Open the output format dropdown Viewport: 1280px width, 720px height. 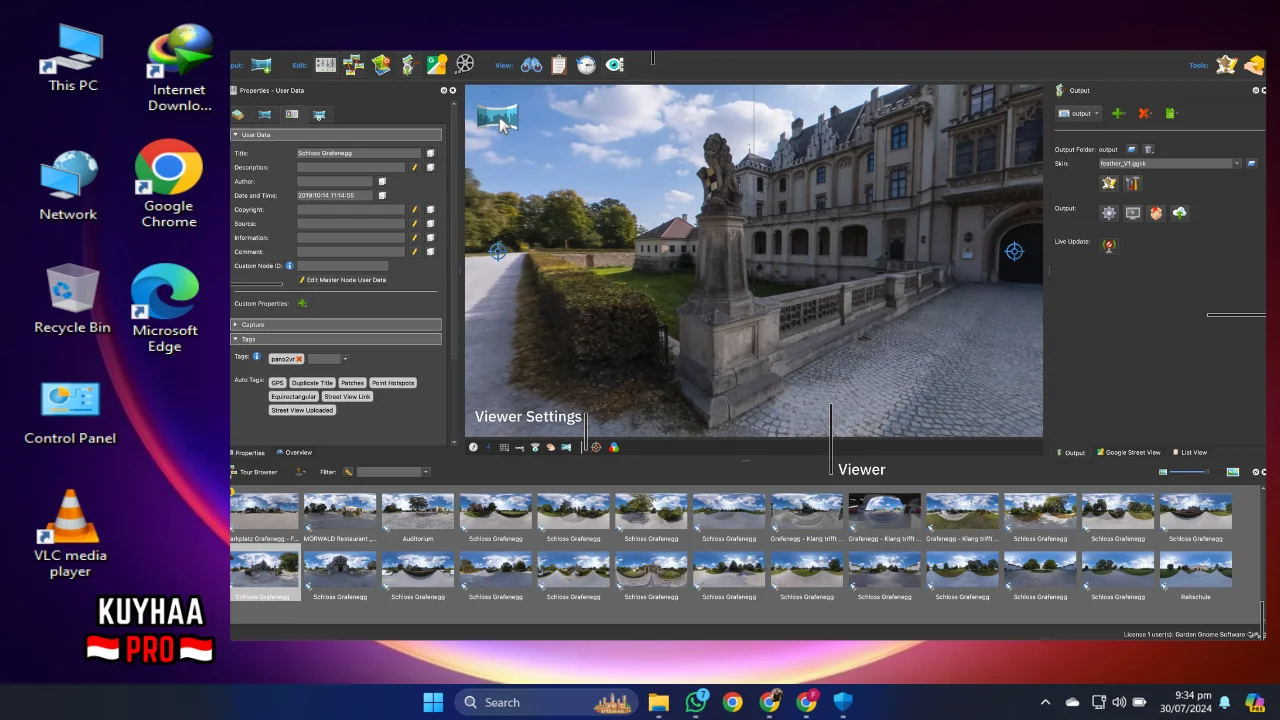coord(1080,113)
